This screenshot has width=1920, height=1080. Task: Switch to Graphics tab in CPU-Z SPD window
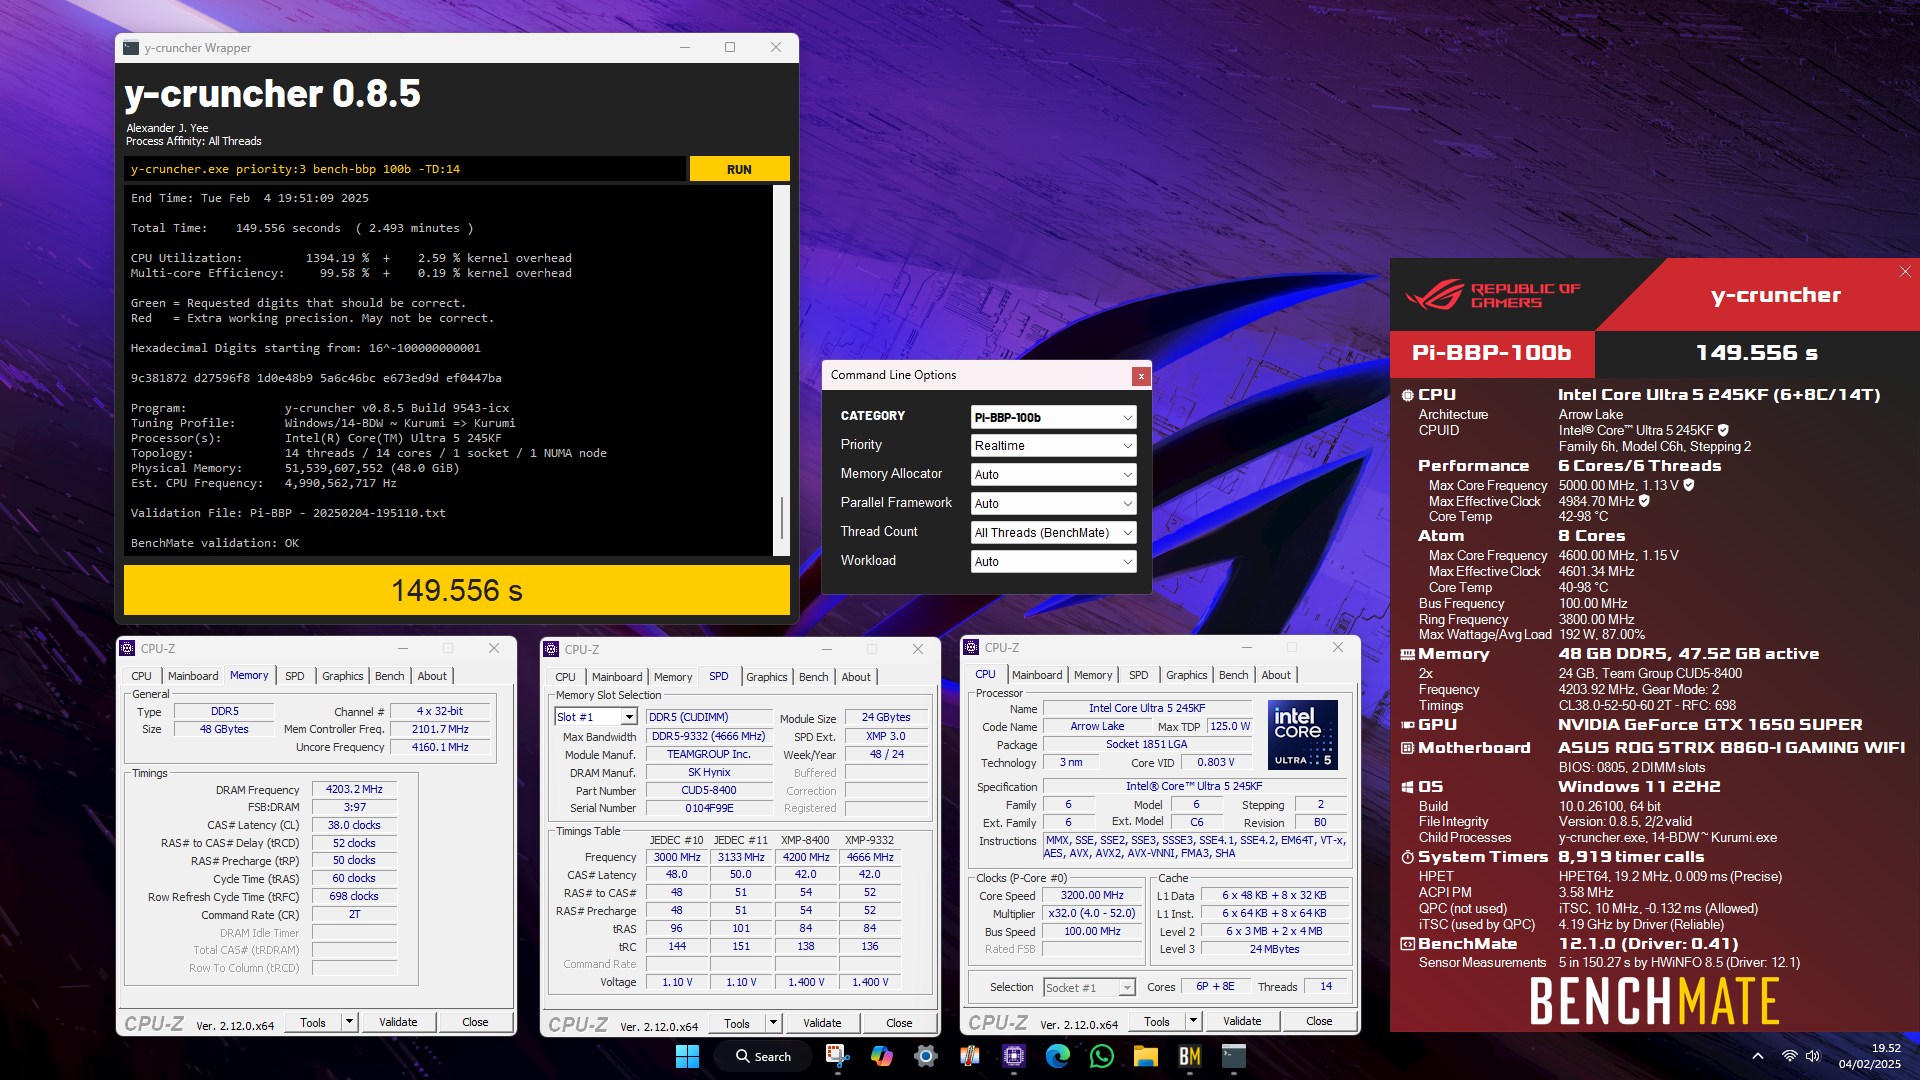[x=767, y=677]
